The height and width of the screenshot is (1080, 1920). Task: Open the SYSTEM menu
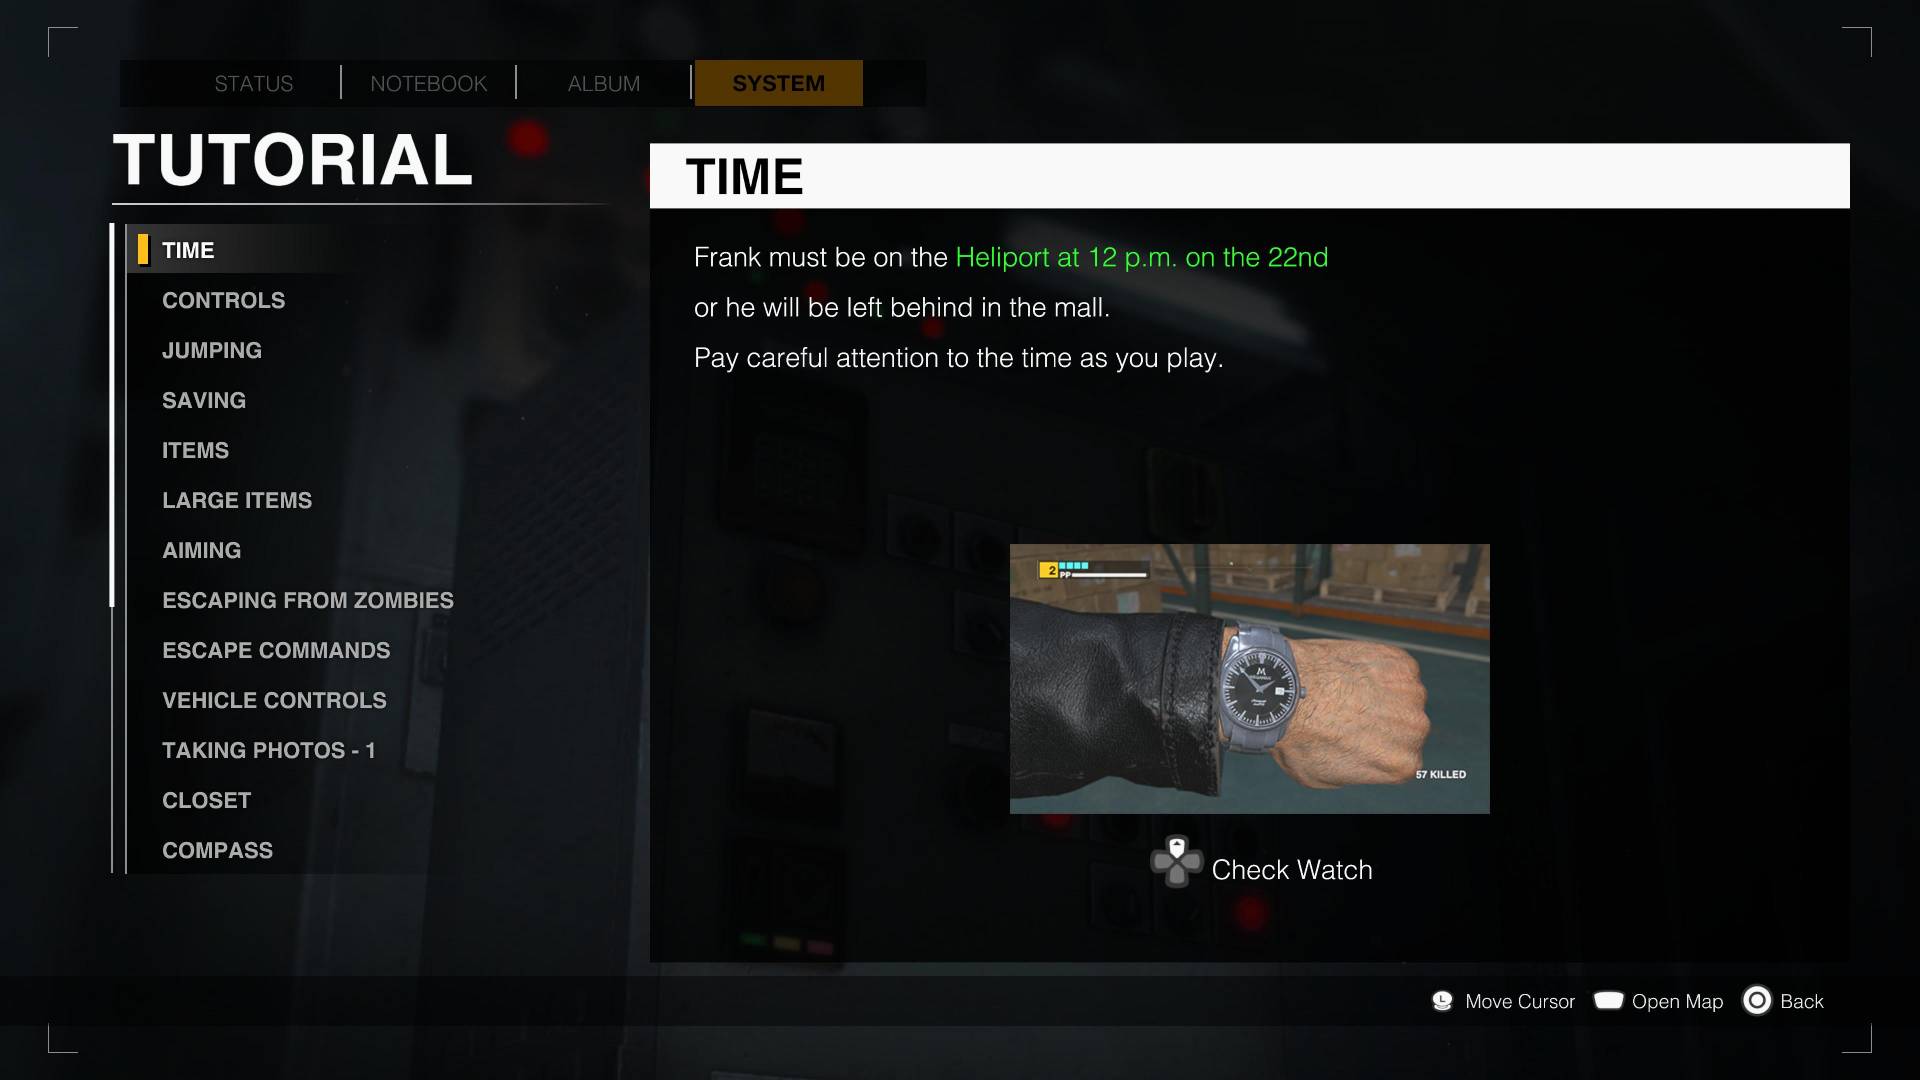click(x=779, y=82)
